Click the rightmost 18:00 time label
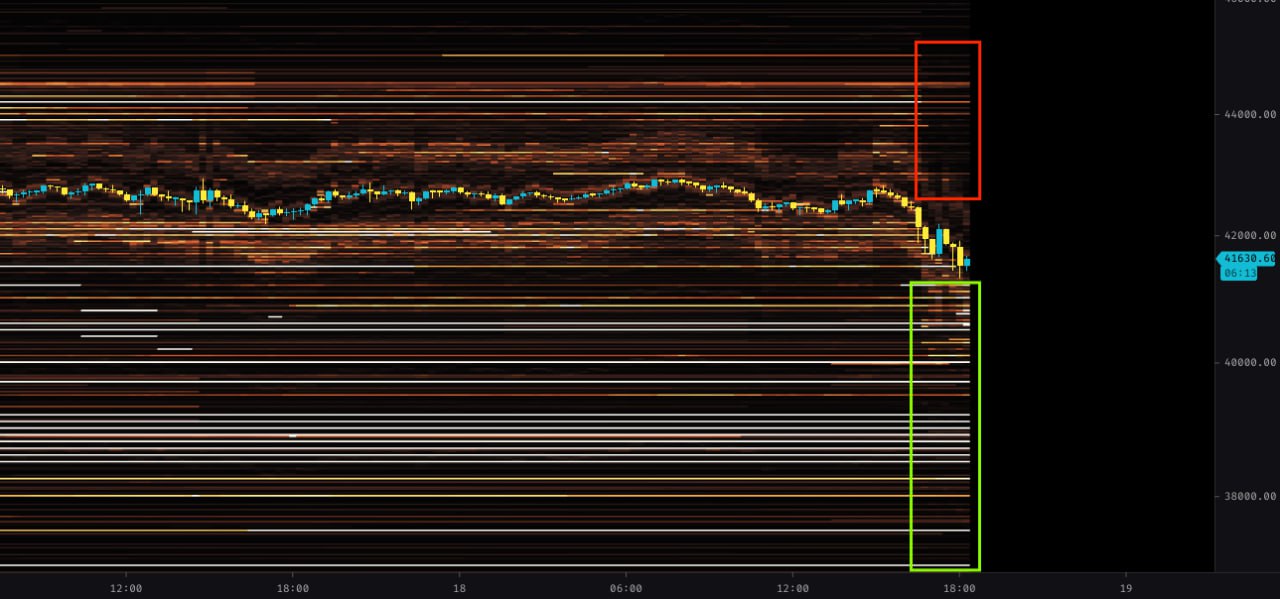This screenshot has height=599, width=1280. 959,588
